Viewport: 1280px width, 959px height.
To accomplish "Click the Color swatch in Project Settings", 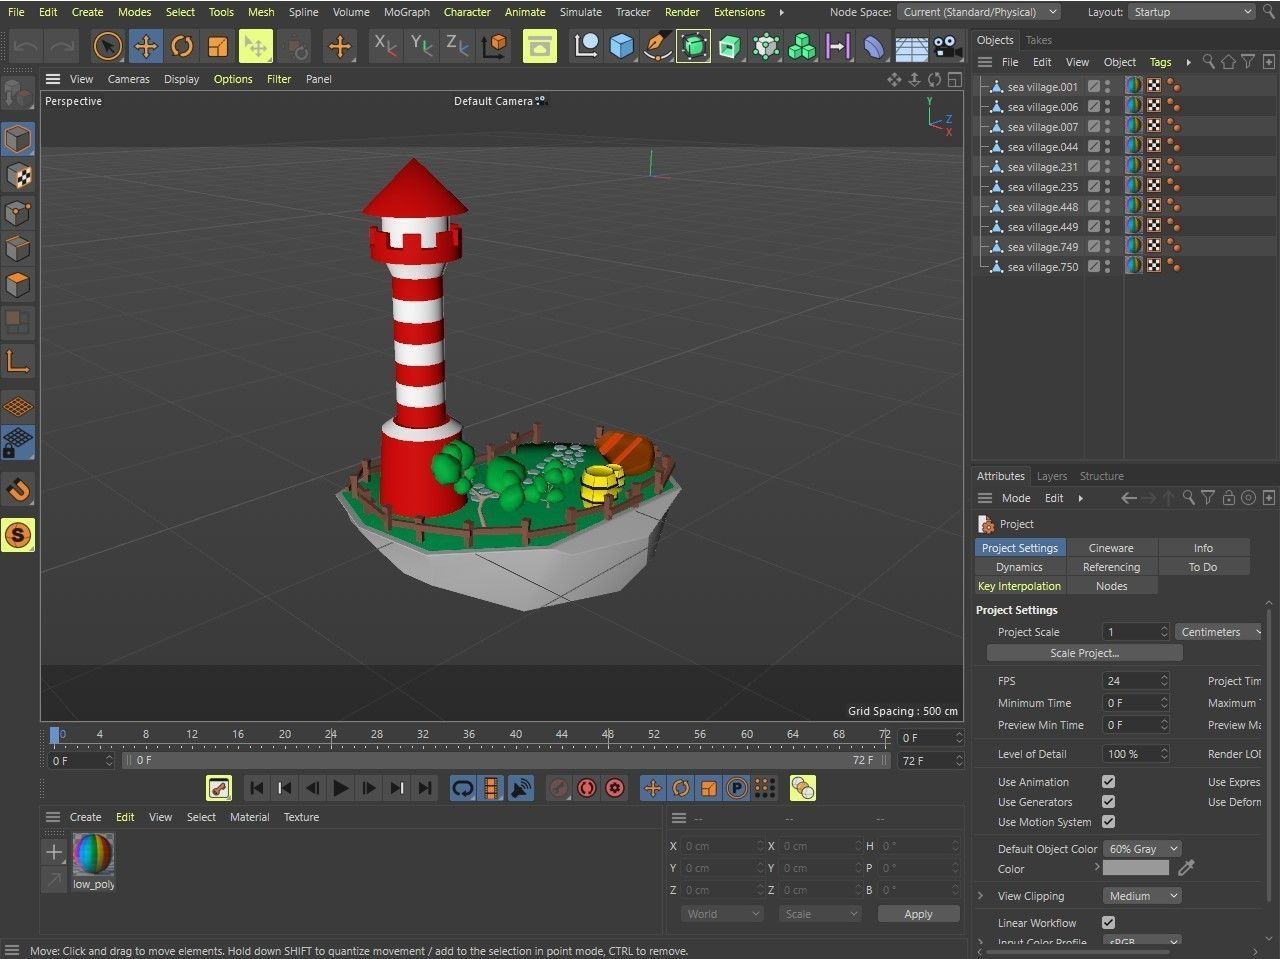I will point(1135,868).
